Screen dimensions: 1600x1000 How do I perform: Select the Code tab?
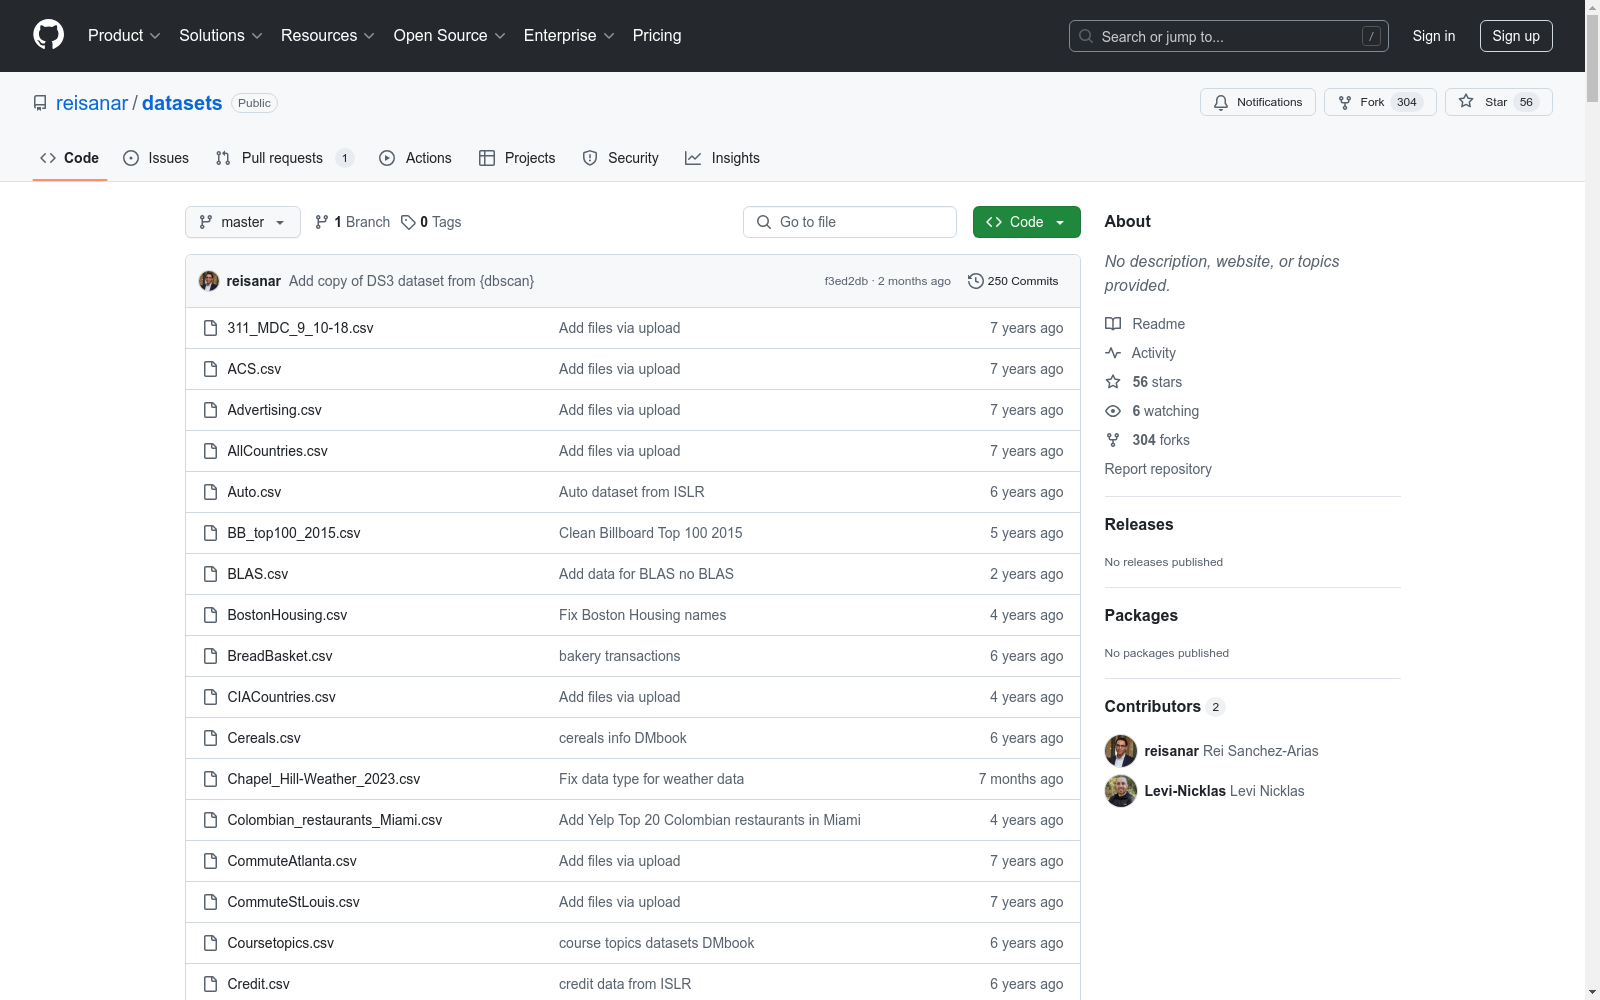pyautogui.click(x=70, y=158)
